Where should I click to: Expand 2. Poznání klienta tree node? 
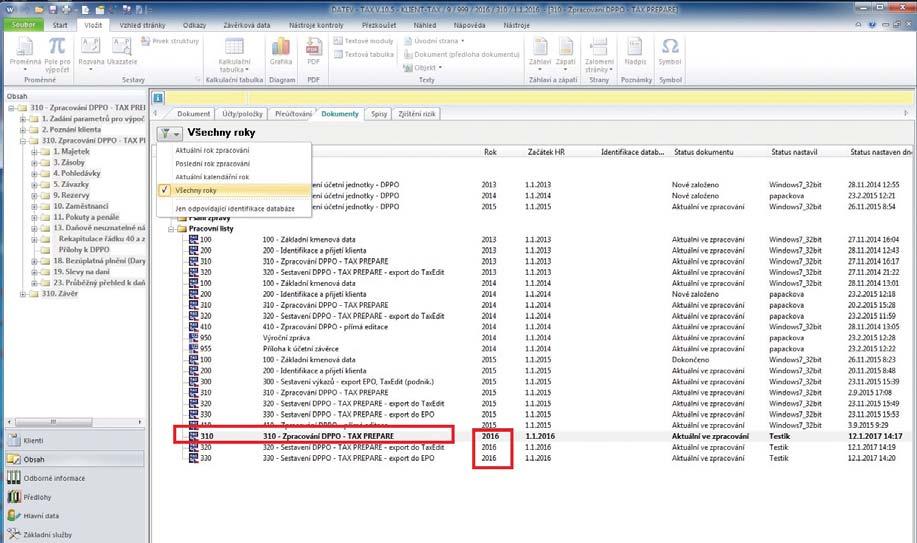pos(23,130)
